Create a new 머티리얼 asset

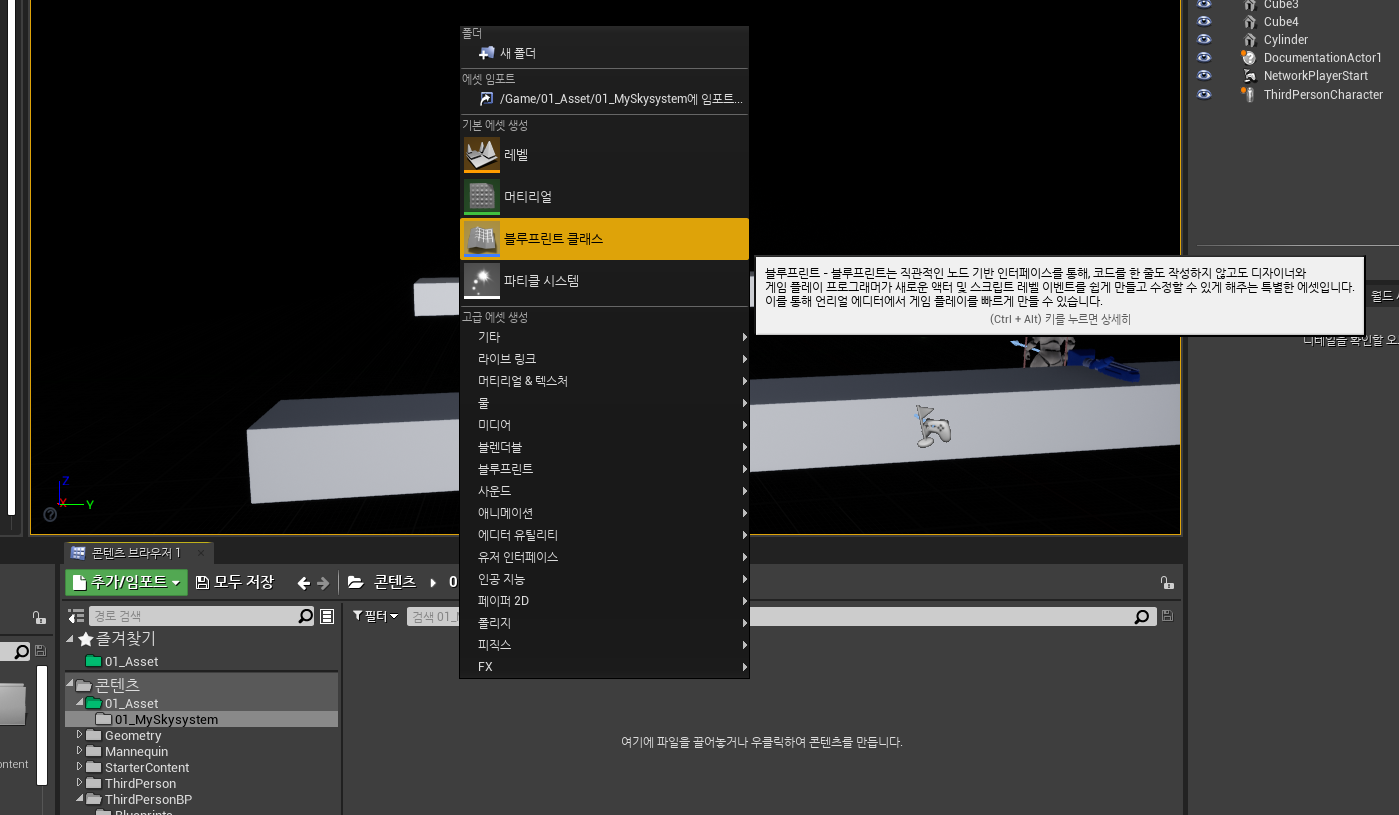[x=604, y=197]
